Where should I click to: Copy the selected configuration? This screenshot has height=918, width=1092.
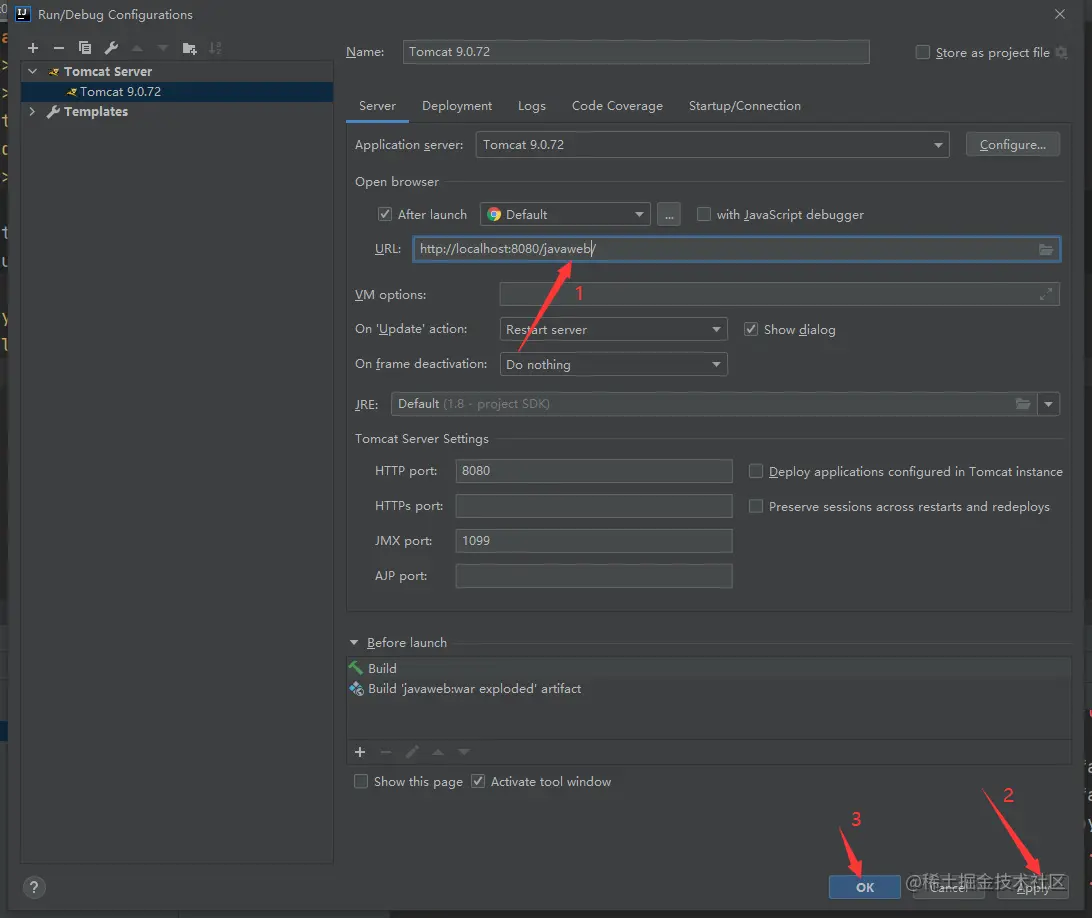(x=85, y=48)
